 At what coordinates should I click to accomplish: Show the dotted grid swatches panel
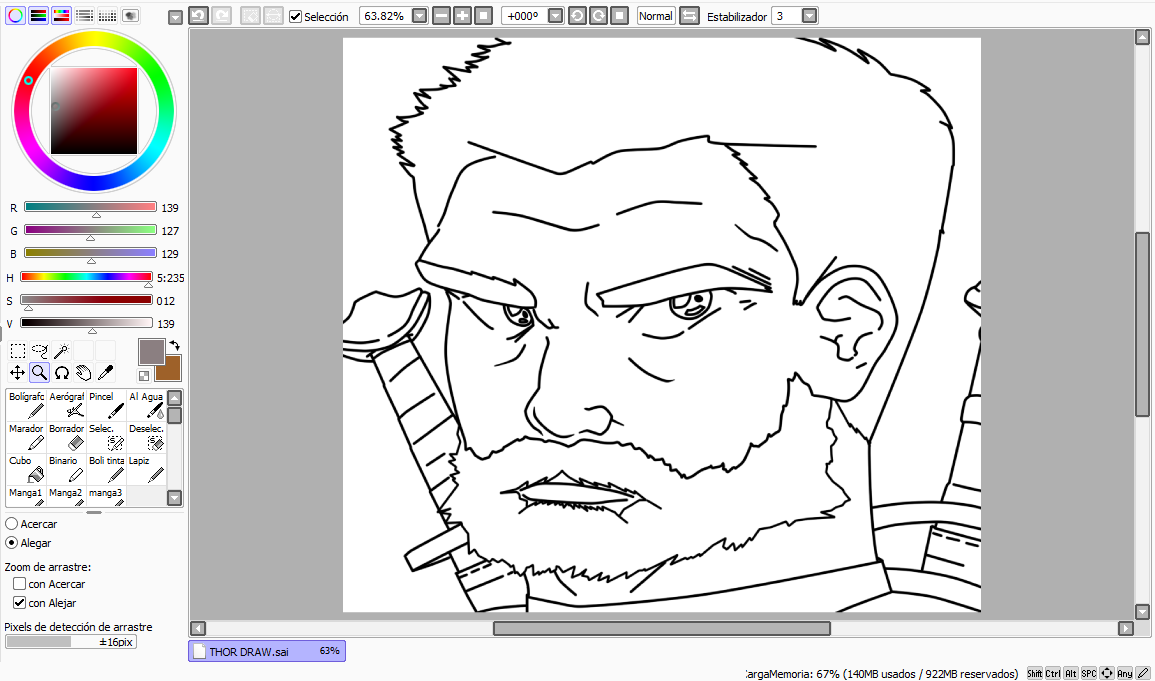tap(108, 15)
